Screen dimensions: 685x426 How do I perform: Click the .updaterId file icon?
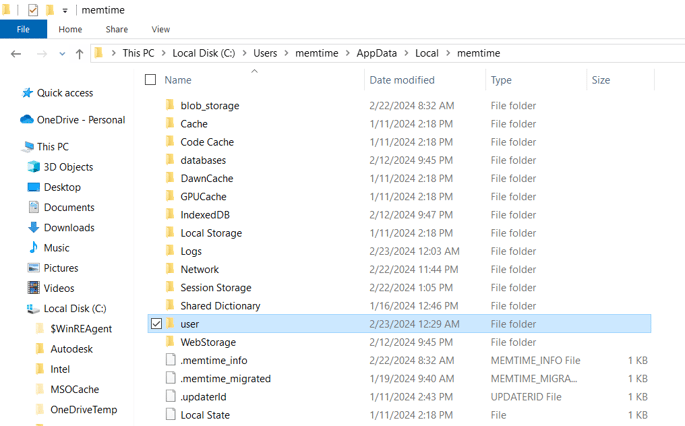(x=170, y=396)
